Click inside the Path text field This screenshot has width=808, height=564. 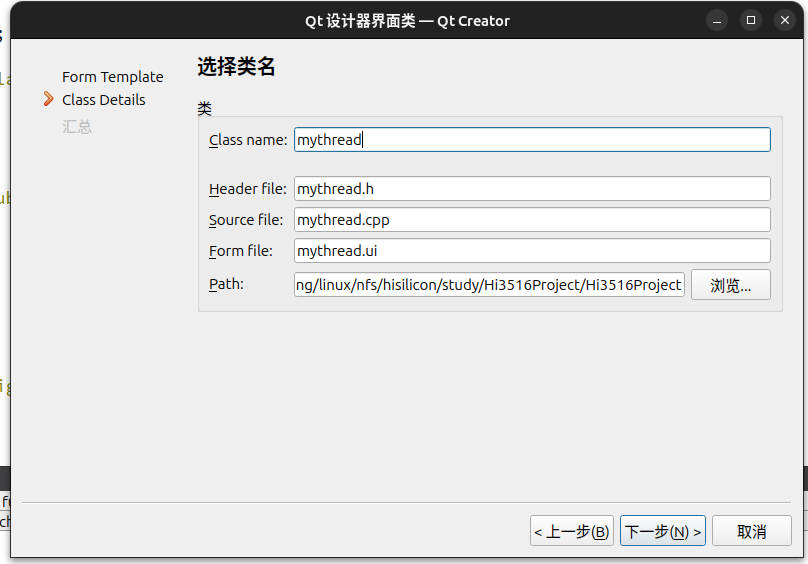click(489, 285)
